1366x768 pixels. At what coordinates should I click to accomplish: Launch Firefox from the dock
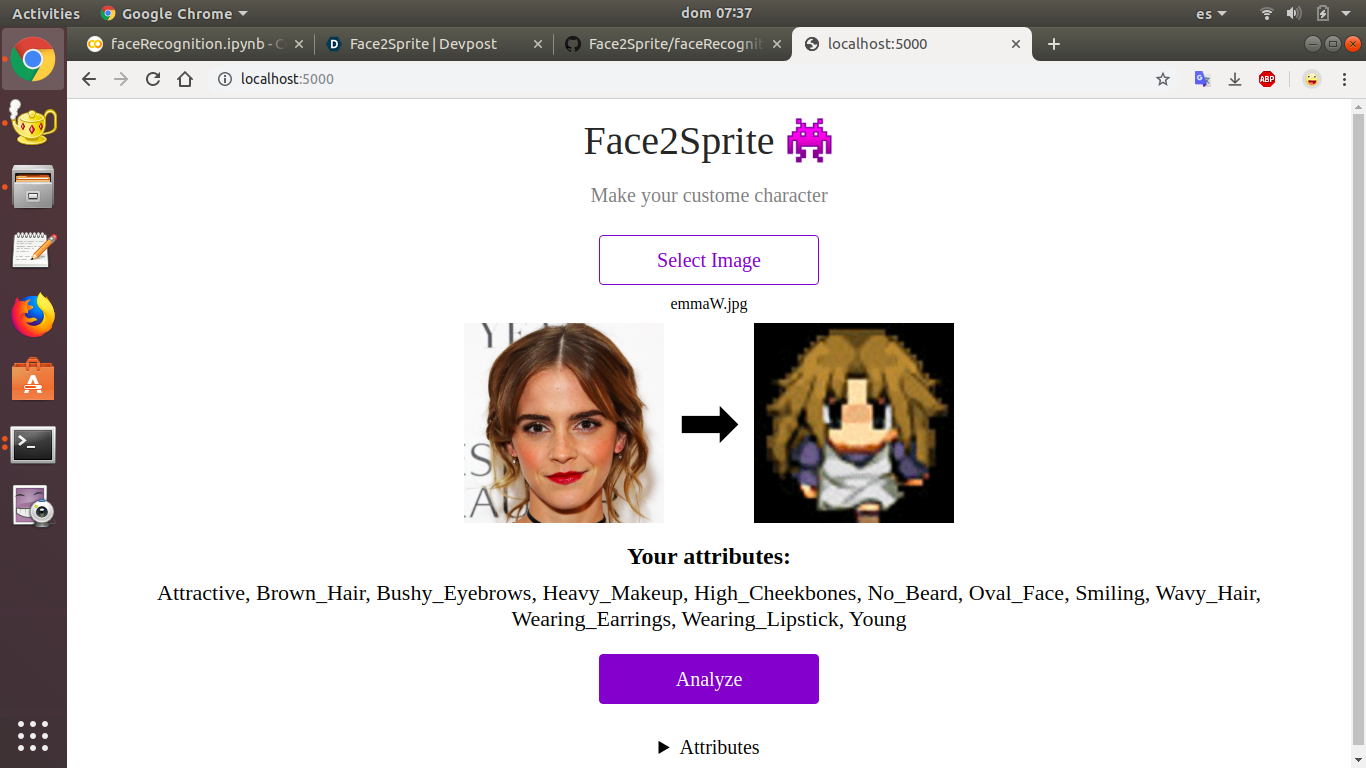coord(33,315)
